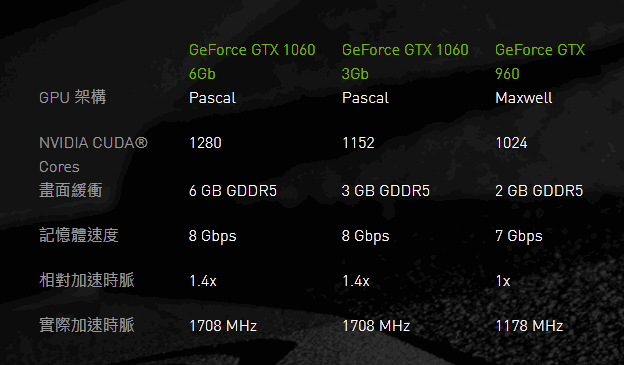Click the 1280 CUDA cores value
This screenshot has height=365, width=624.
tap(205, 143)
